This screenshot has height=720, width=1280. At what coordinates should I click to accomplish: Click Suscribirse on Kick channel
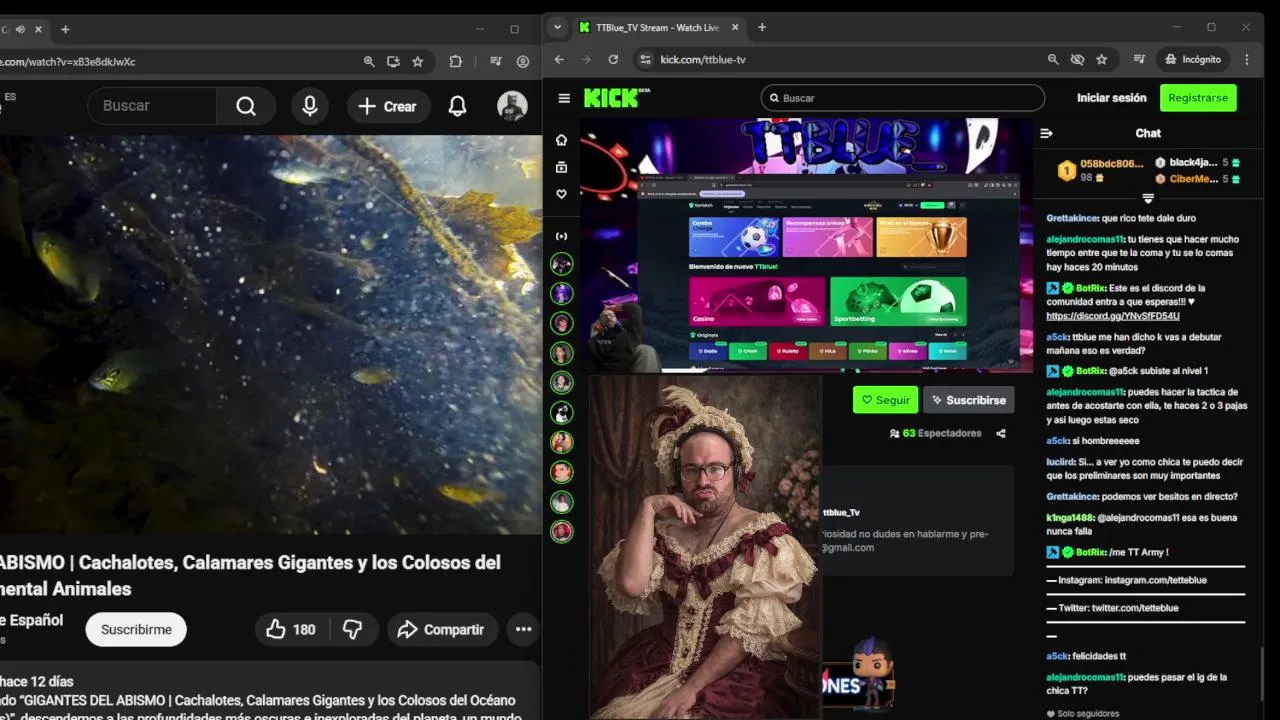point(968,400)
